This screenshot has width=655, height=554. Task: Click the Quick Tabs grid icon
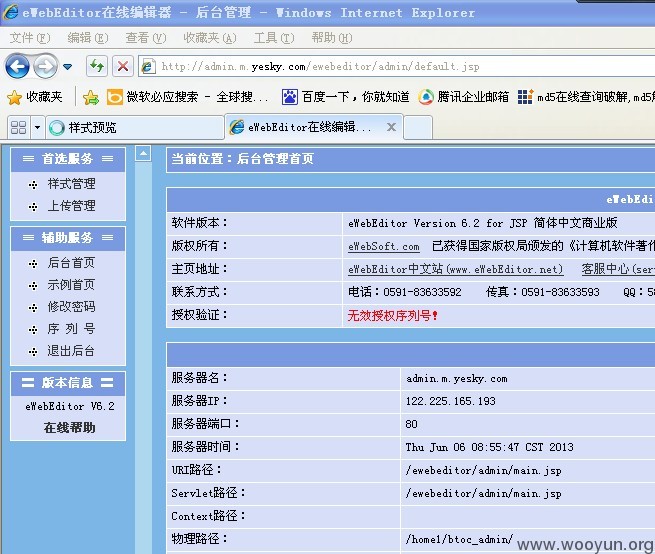pos(18,127)
